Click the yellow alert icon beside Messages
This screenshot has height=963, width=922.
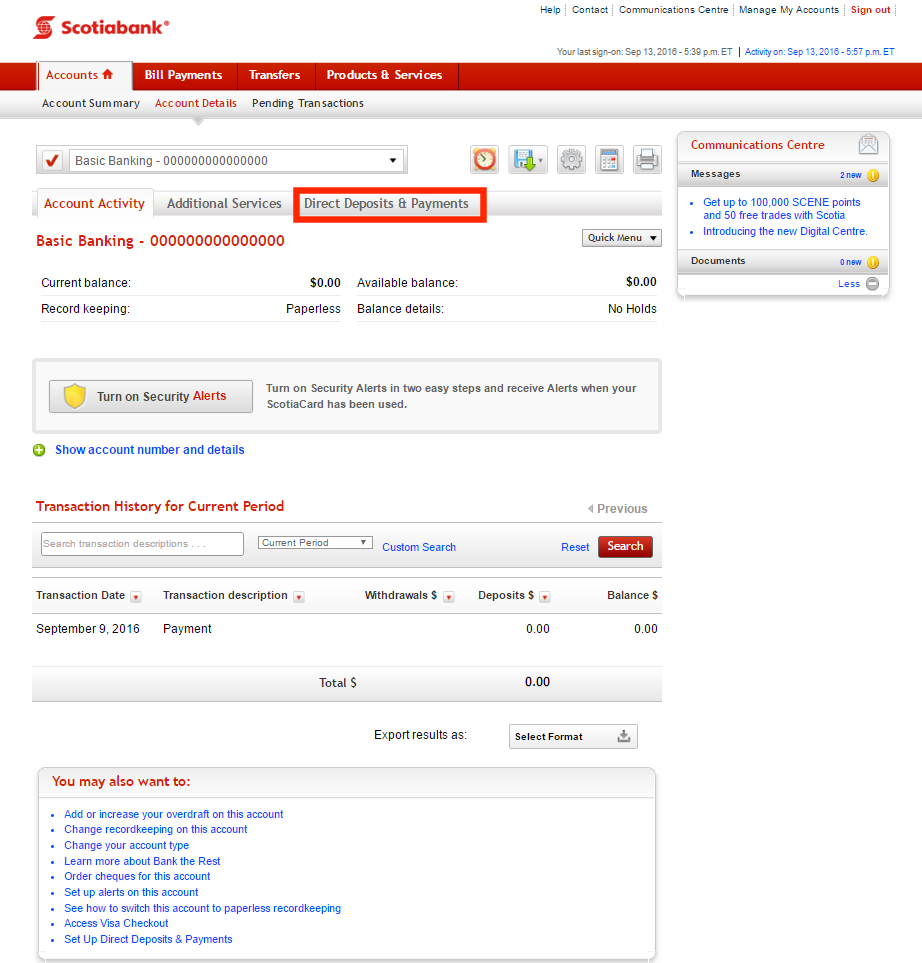[873, 175]
